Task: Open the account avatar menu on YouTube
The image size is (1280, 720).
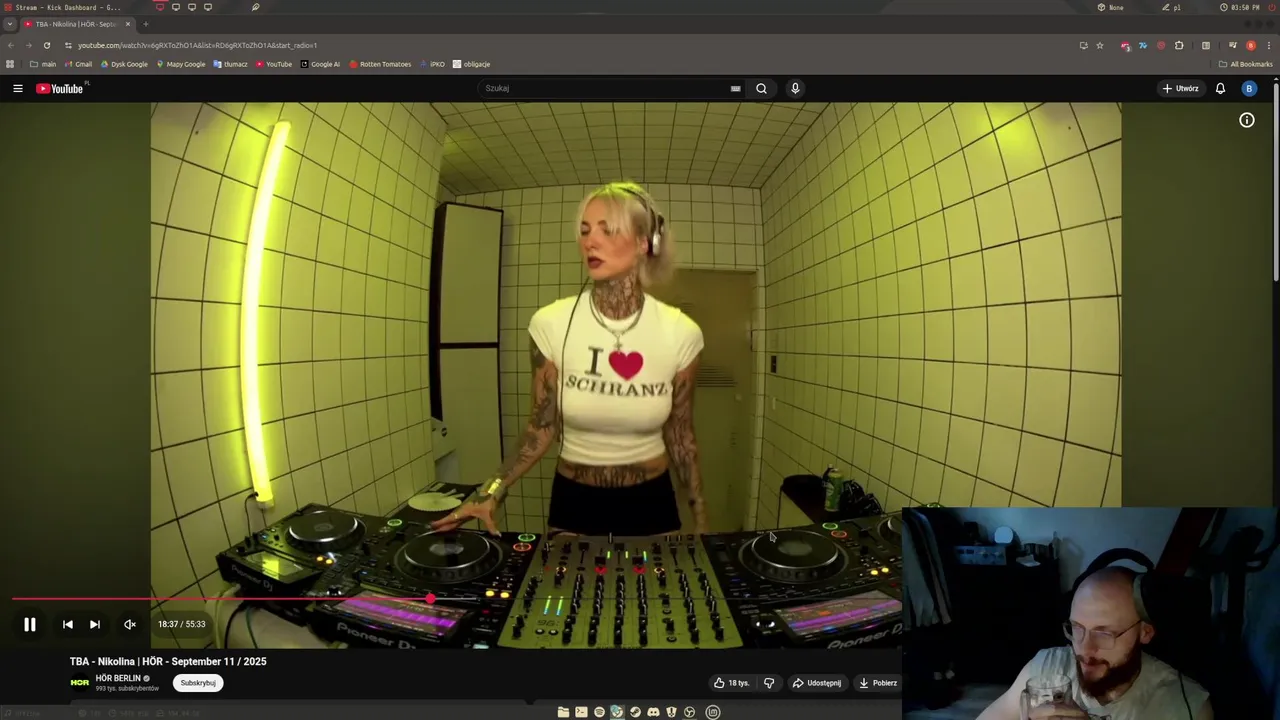Action: point(1249,88)
